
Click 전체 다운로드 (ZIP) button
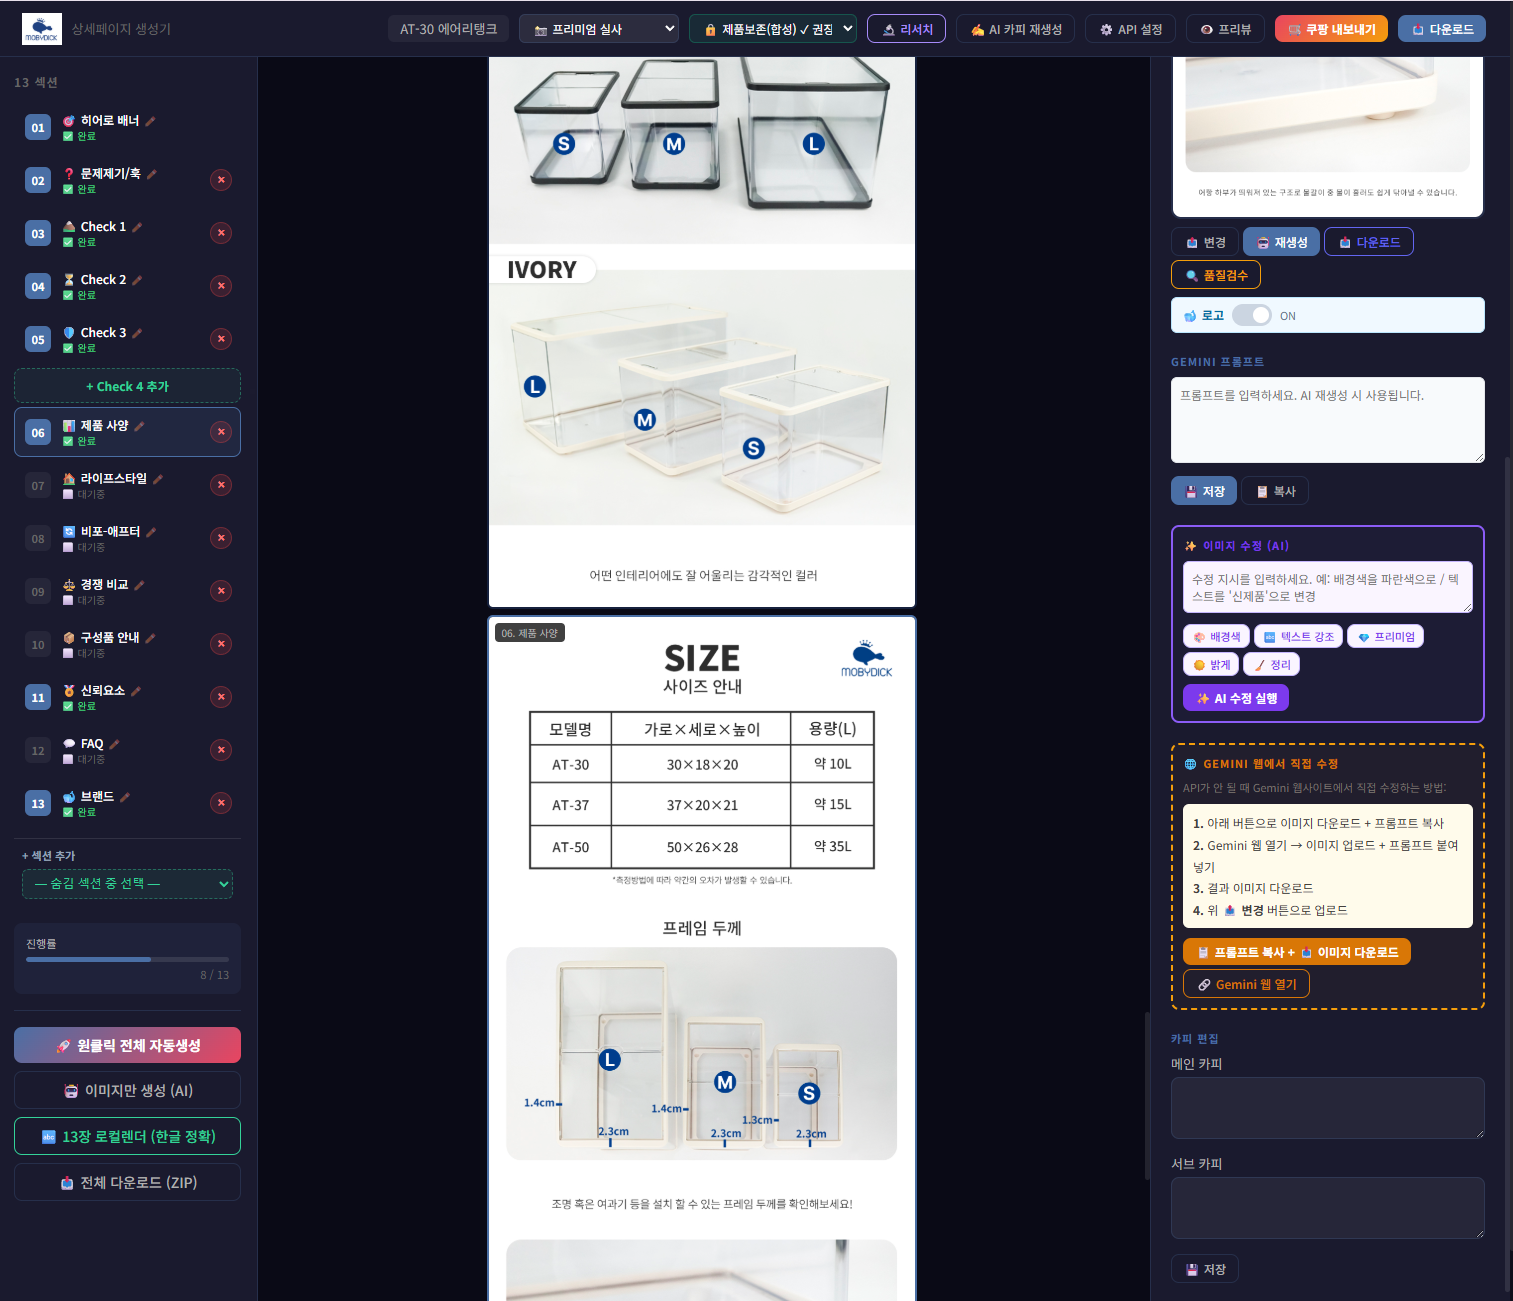tap(127, 1182)
